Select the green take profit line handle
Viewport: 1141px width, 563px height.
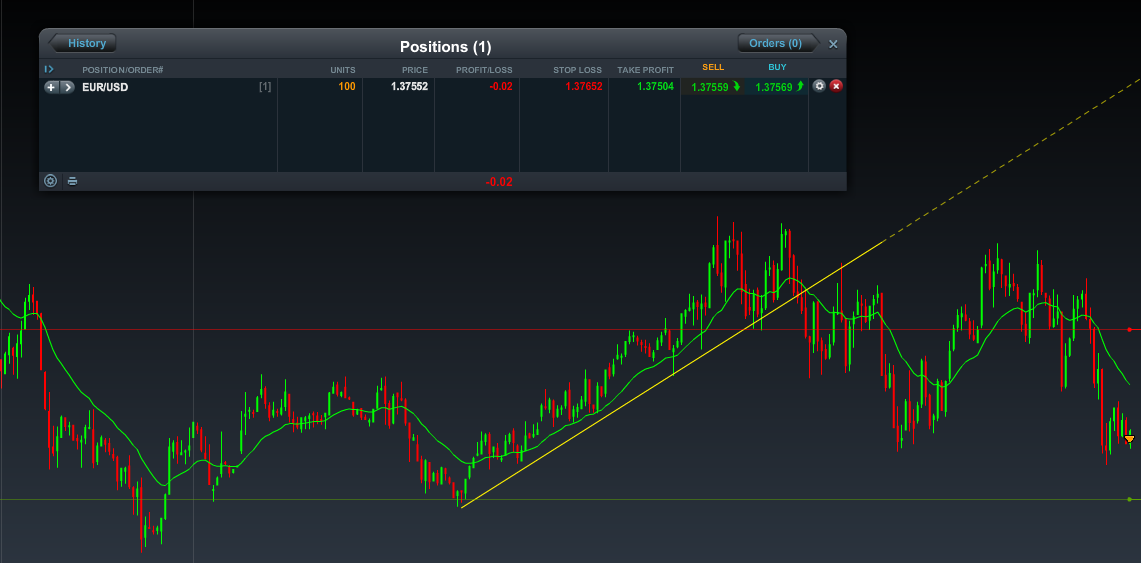pos(1129,499)
